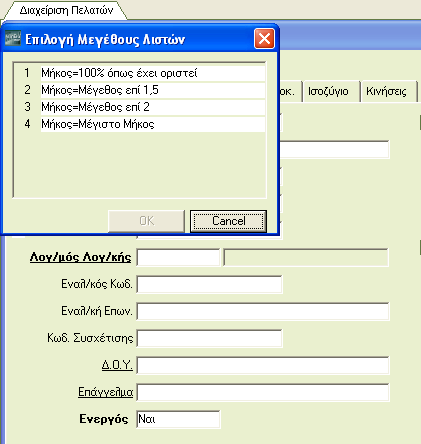Click the disabled OK button
Viewport: 421px width, 444px height.
(146, 221)
